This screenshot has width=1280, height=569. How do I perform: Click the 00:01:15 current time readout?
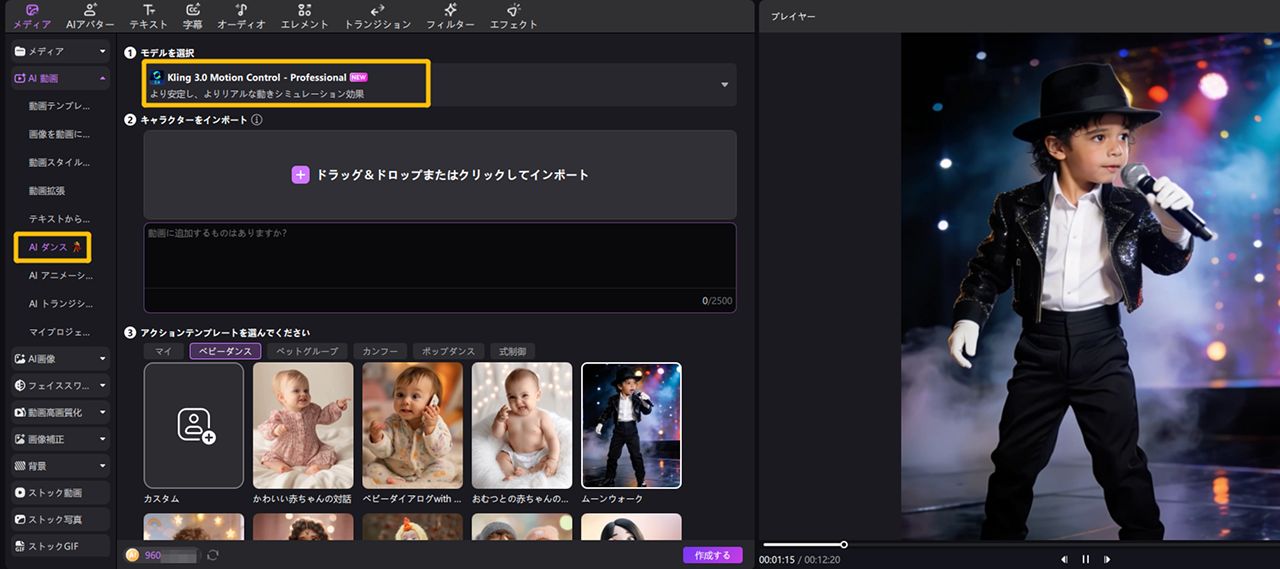(777, 560)
